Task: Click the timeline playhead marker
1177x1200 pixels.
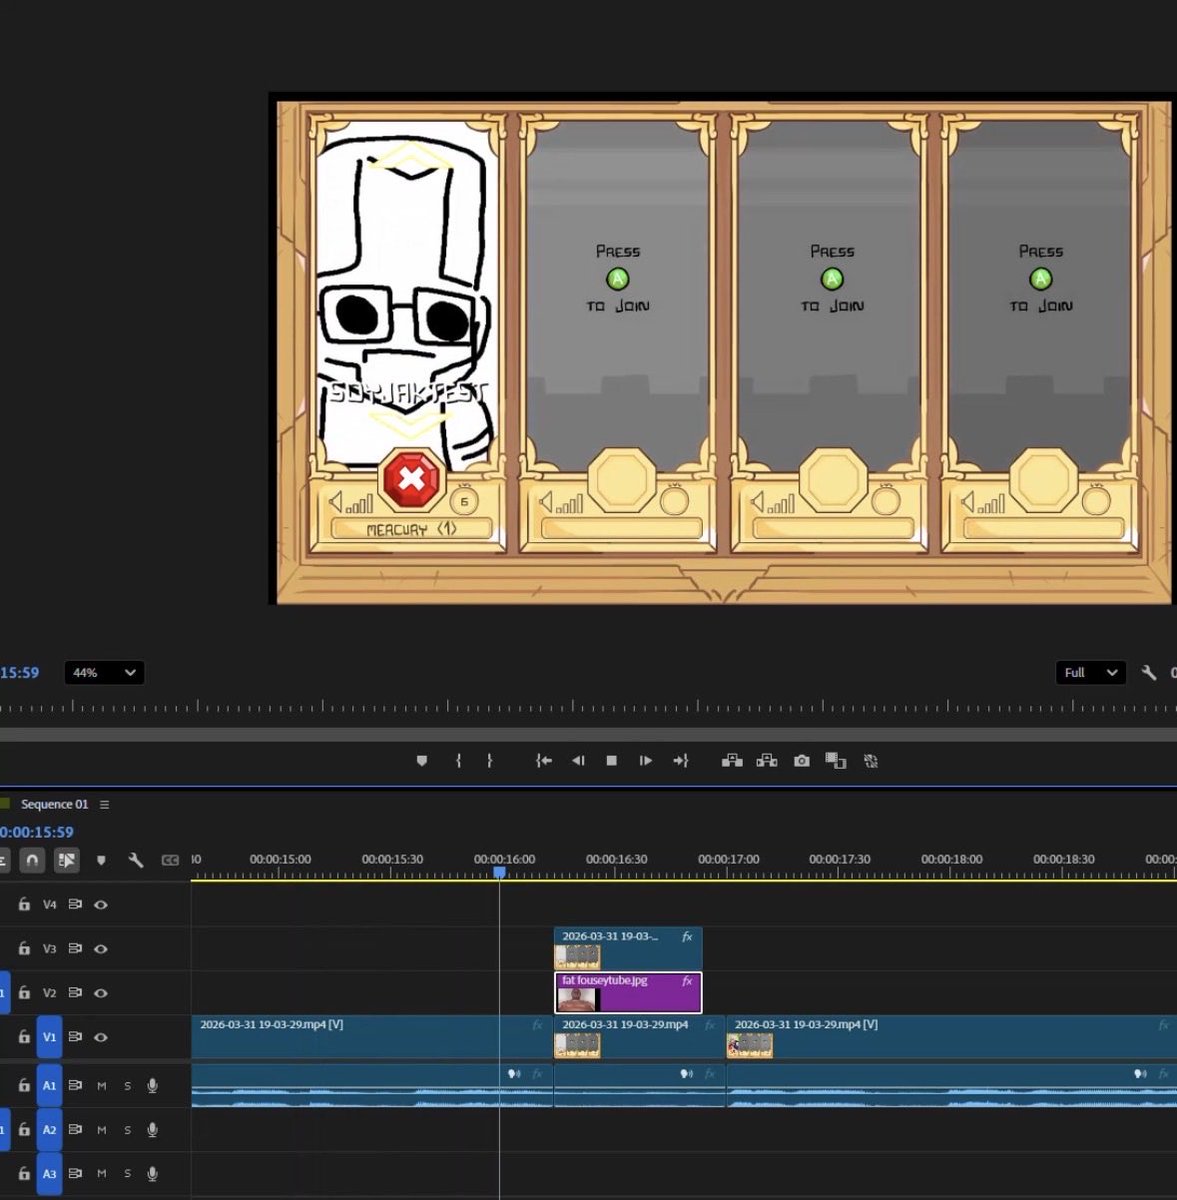Action: click(499, 873)
